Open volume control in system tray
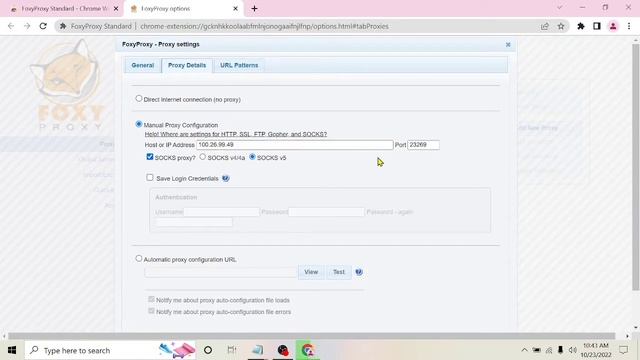Image resolution: width=640 pixels, height=360 pixels. pos(573,350)
